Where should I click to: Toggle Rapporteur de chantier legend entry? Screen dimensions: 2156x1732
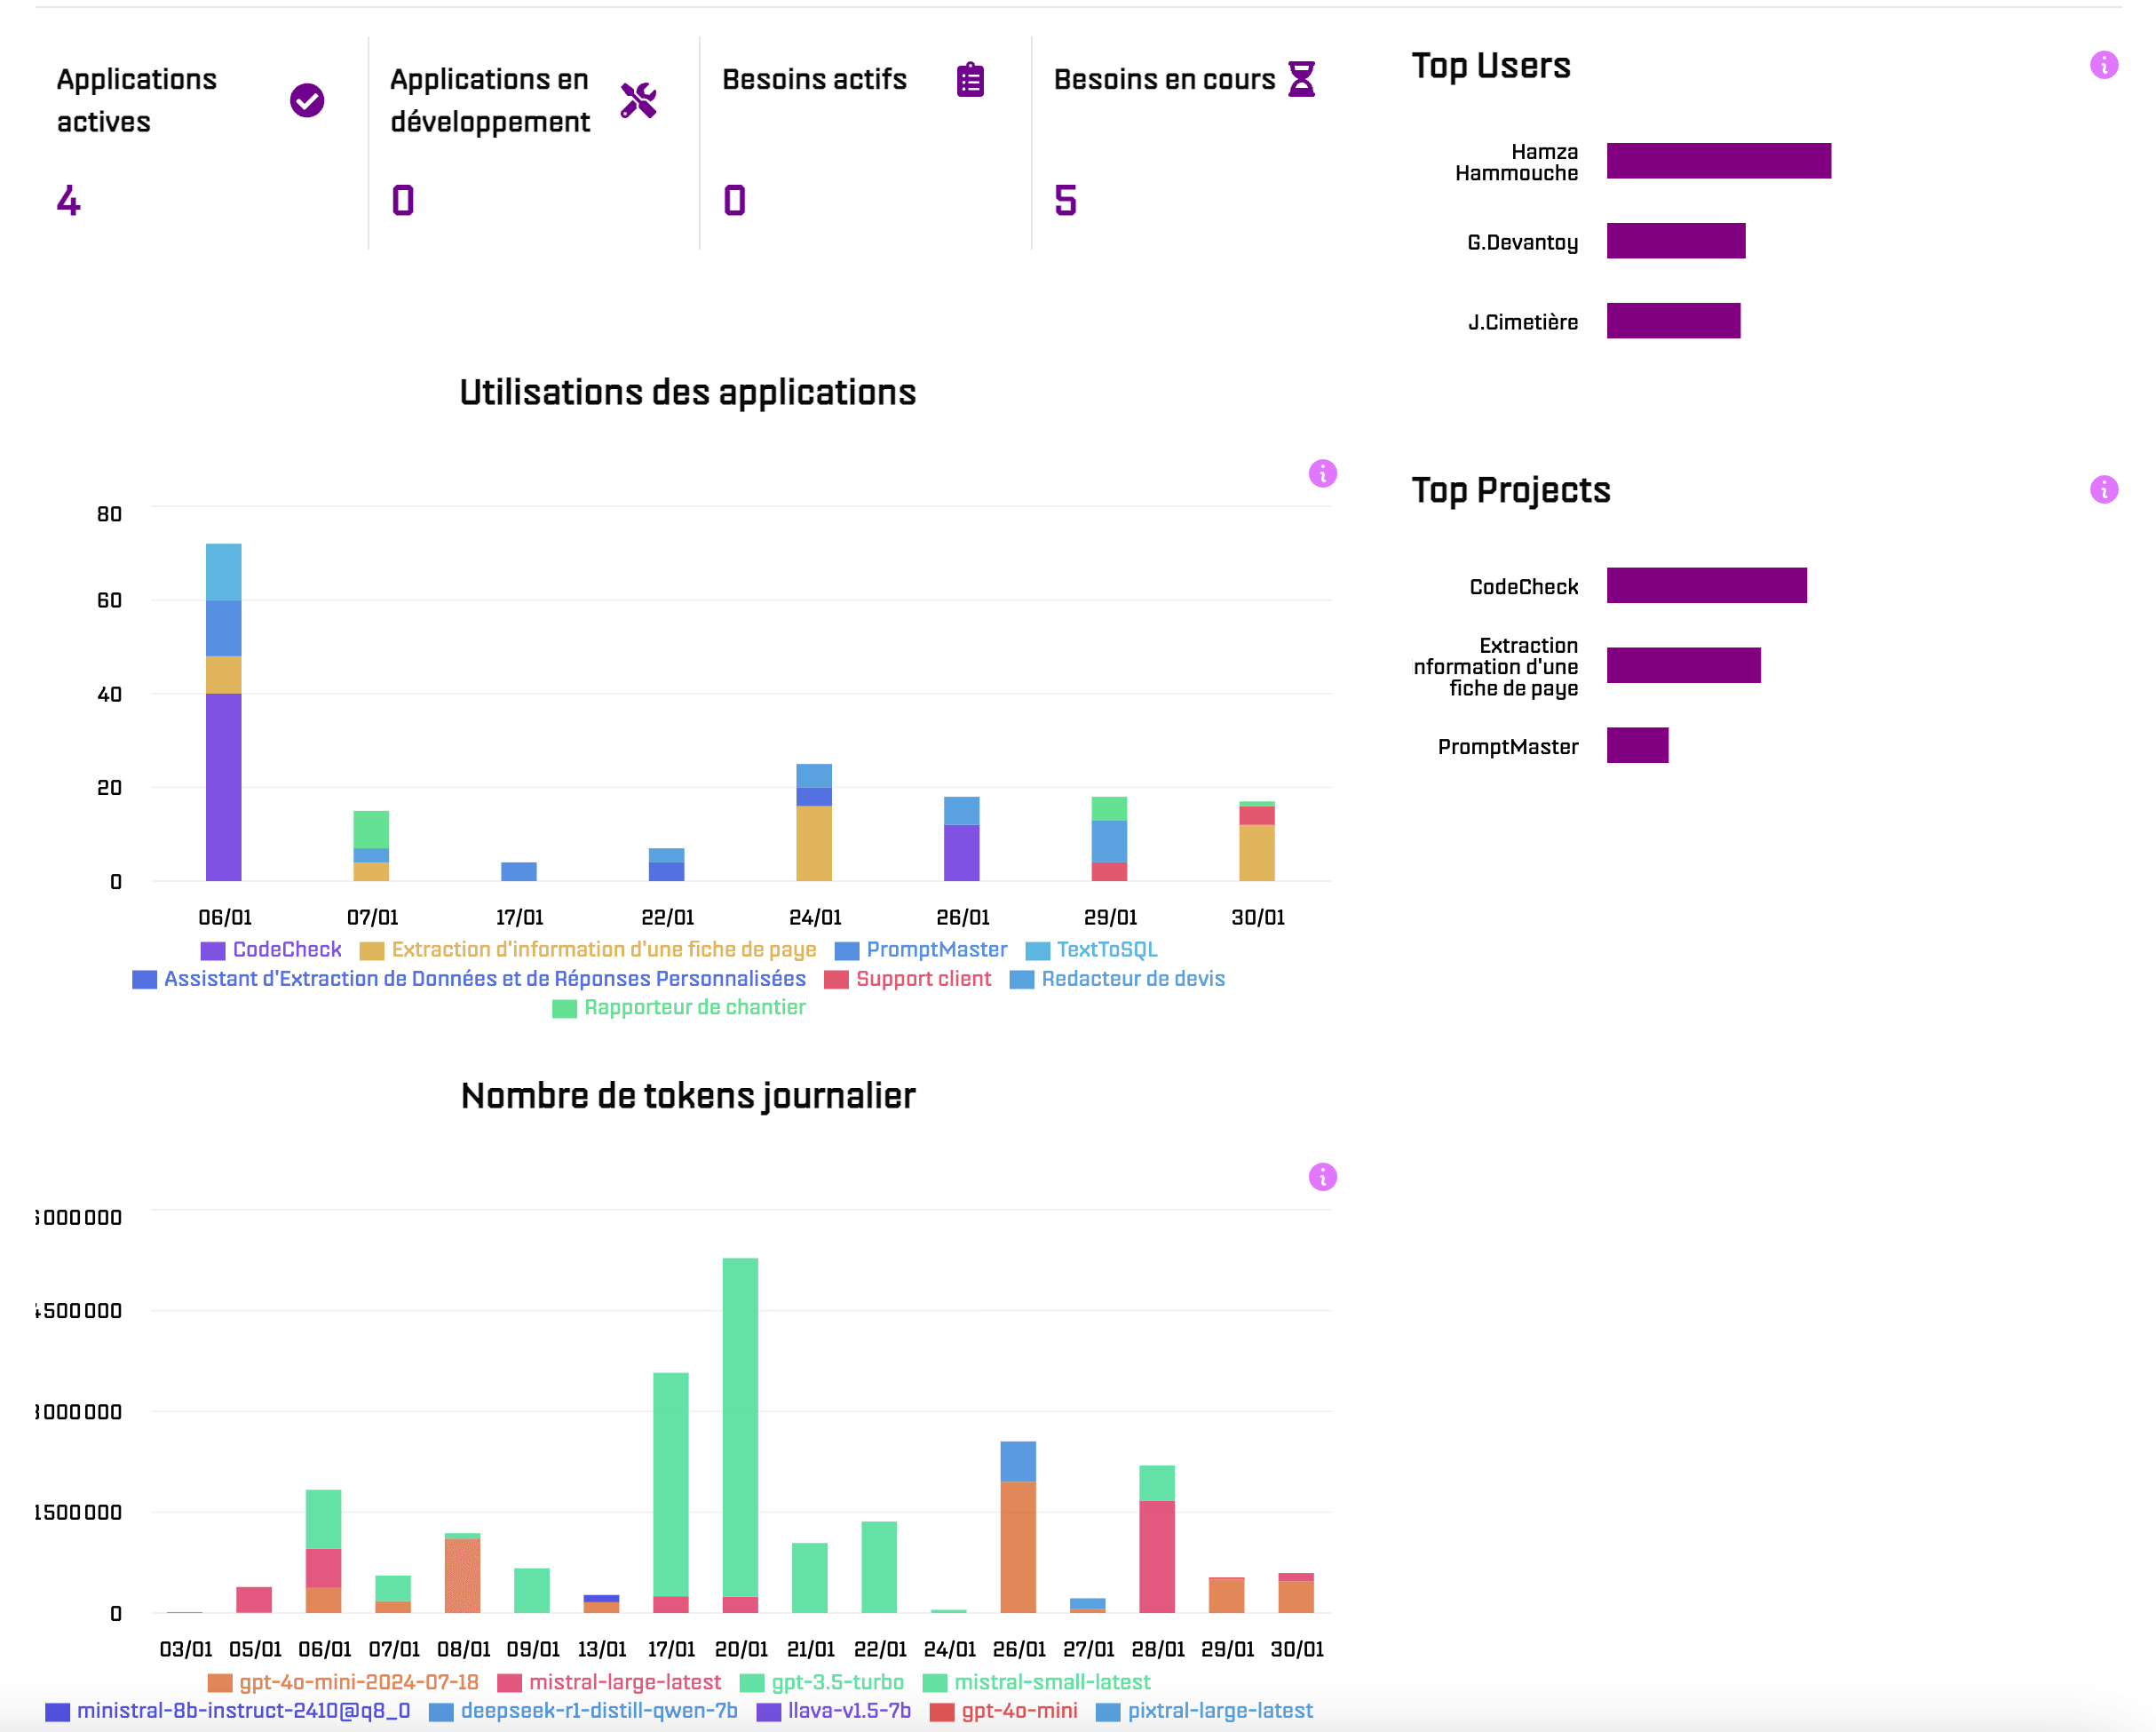tap(694, 1008)
